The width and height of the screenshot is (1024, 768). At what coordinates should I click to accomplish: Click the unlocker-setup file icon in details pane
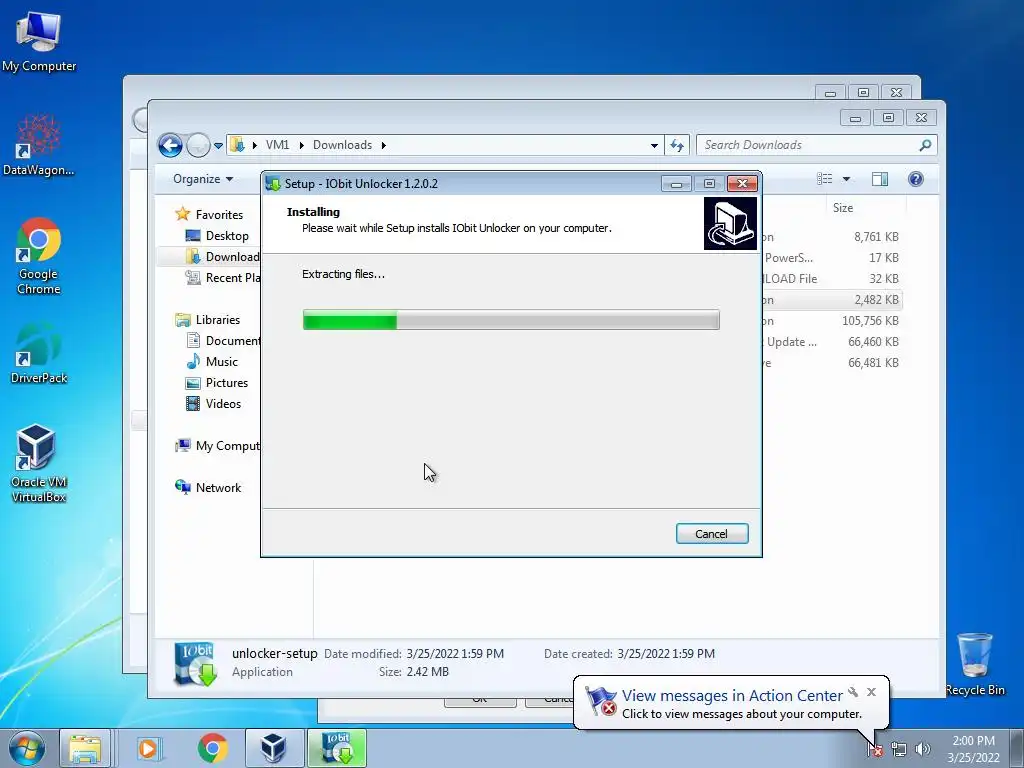(x=196, y=664)
